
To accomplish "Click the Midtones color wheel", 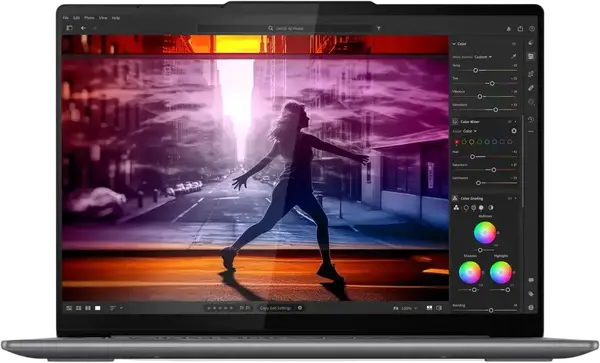I will click(x=485, y=233).
